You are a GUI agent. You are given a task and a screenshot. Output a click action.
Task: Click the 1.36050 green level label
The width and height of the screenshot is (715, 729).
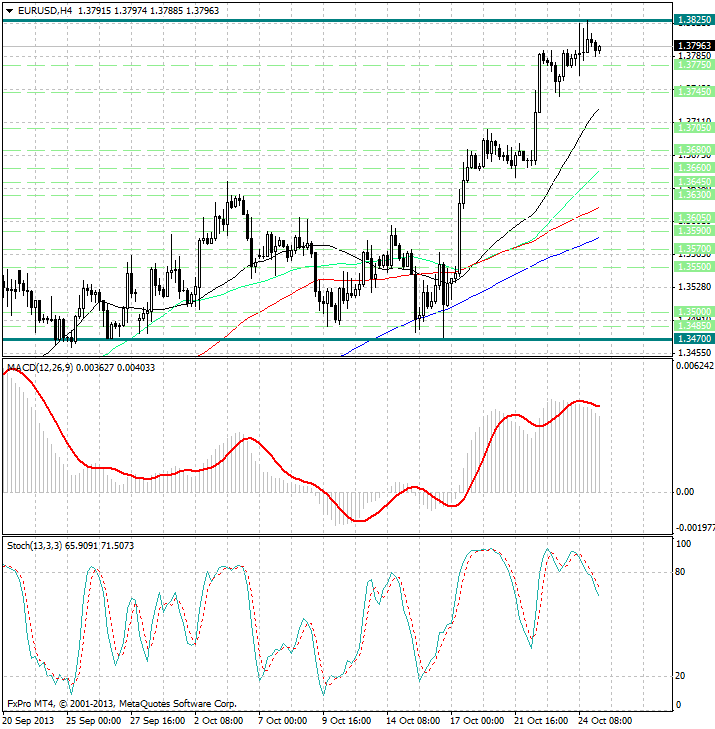(694, 218)
